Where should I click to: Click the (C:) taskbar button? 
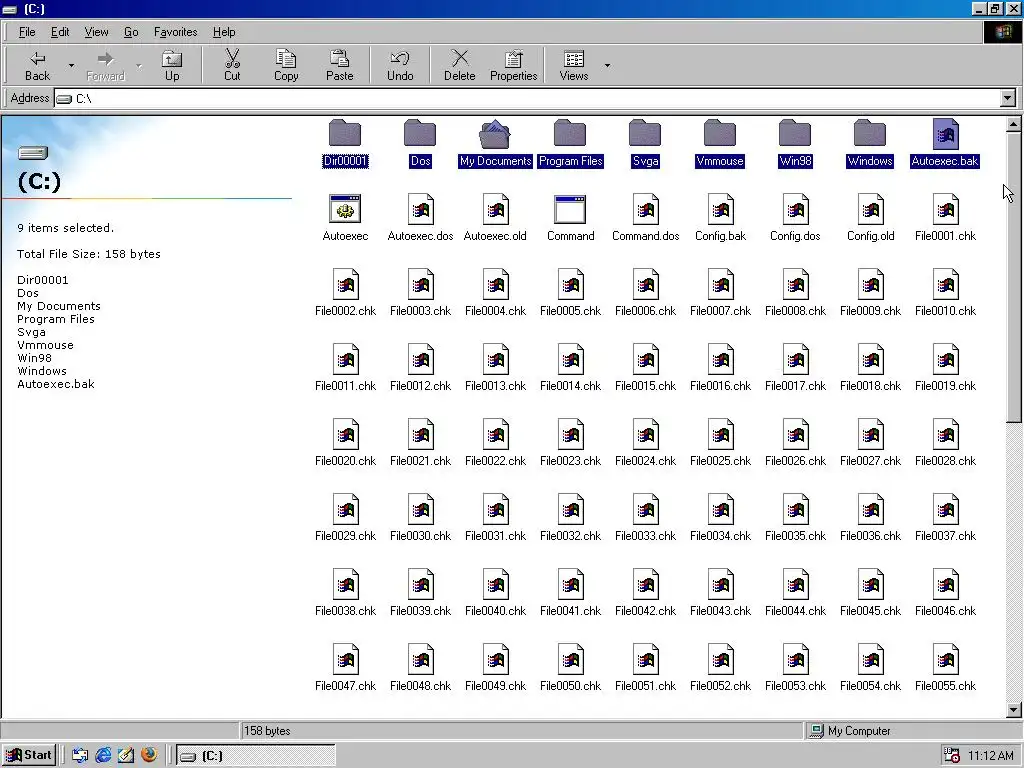256,756
